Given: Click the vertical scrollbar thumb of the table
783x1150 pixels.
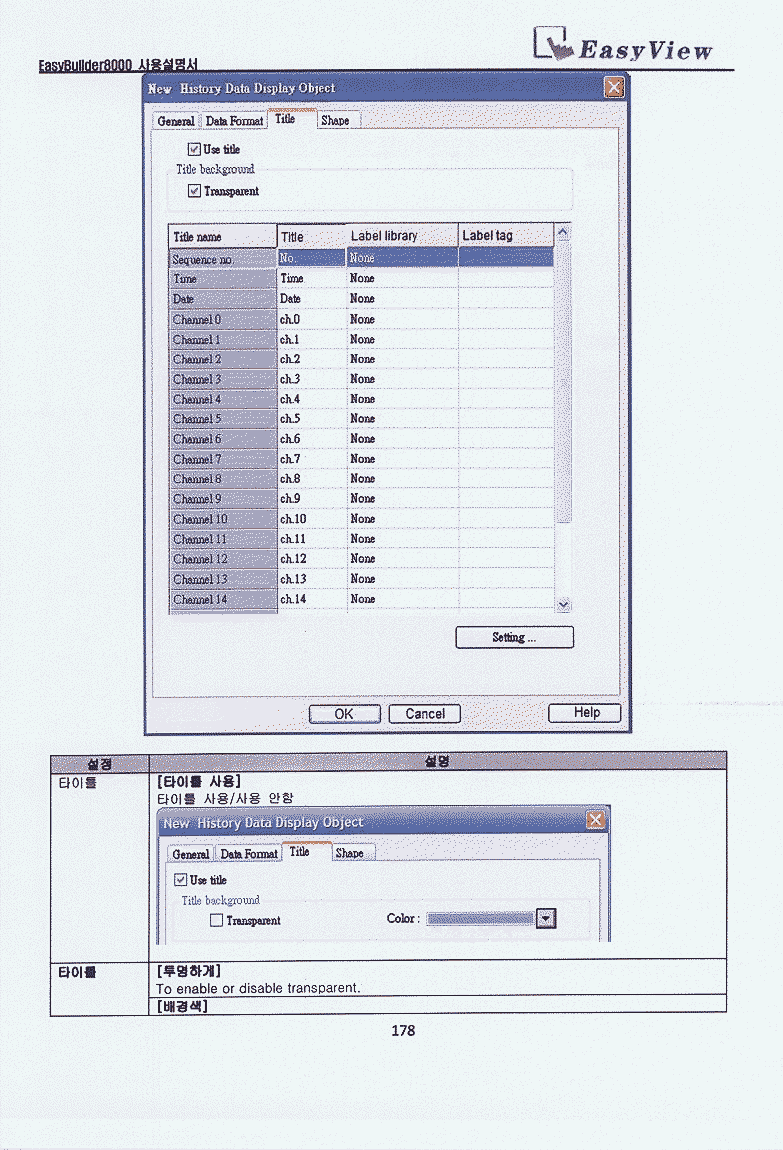Looking at the screenshot, I should point(562,381).
